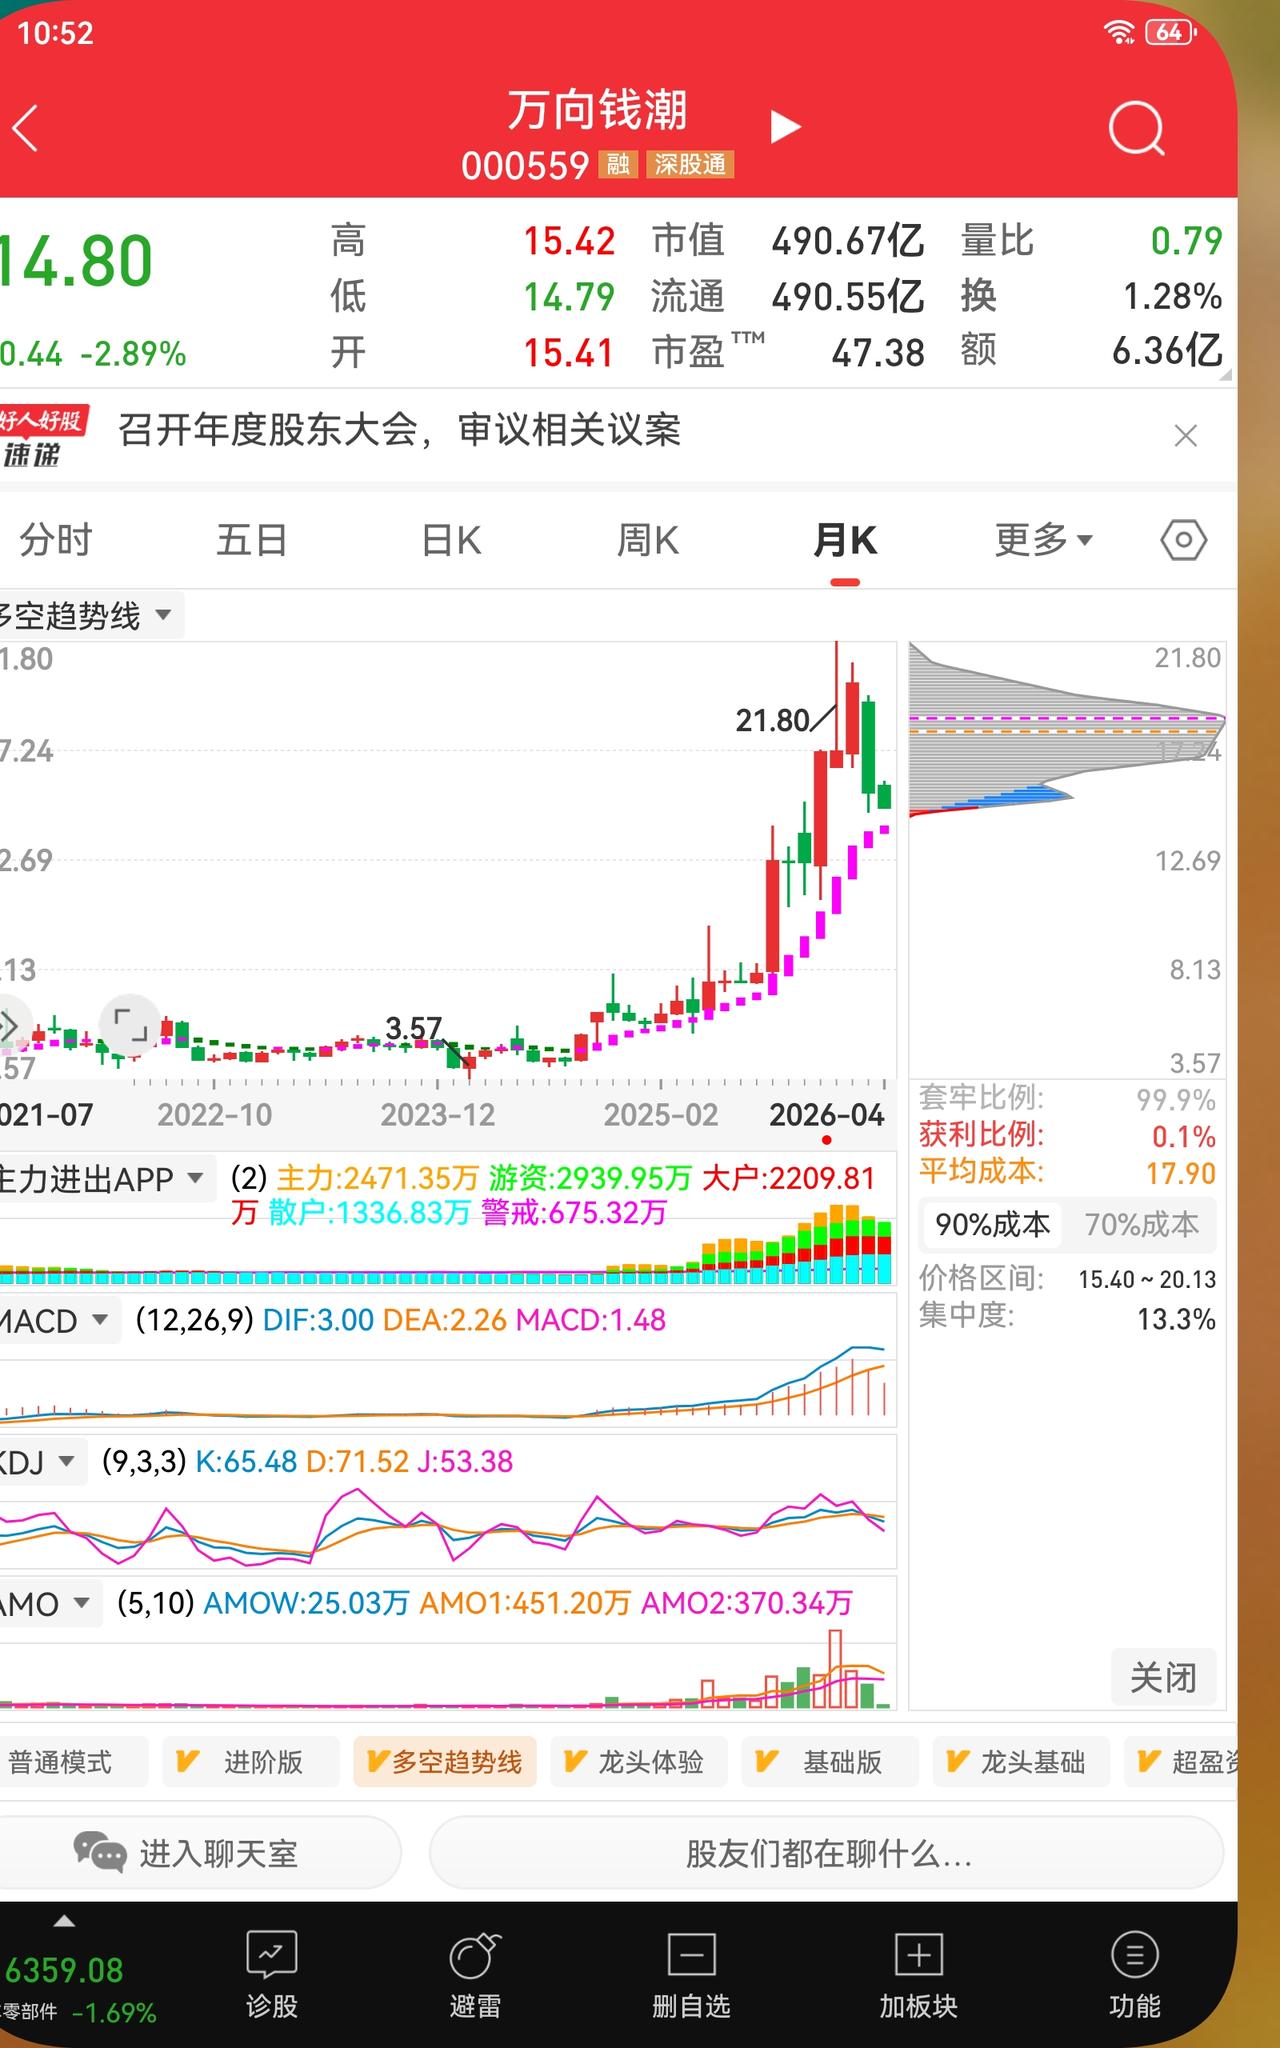This screenshot has height=2048, width=1280.
Task: Tap the index value 6359.08
Action: [64, 1970]
